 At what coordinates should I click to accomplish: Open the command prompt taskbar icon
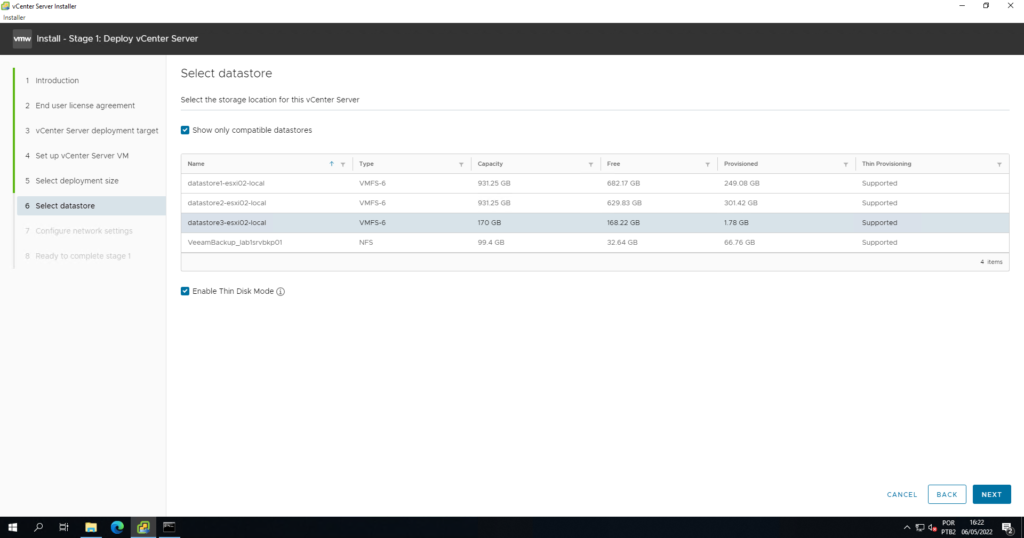point(169,527)
